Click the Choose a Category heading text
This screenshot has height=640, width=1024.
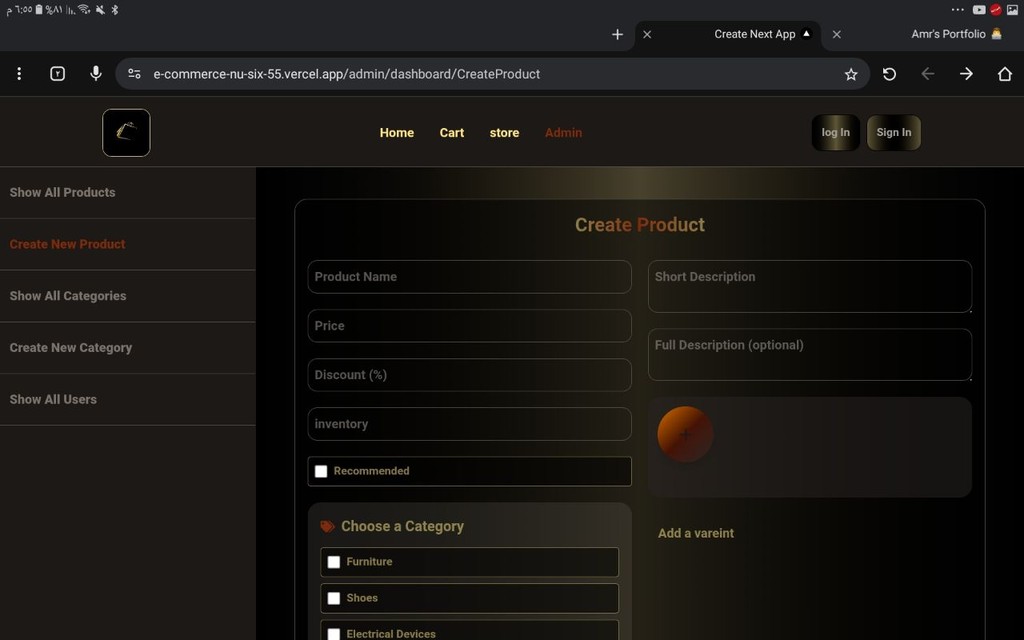[402, 526]
